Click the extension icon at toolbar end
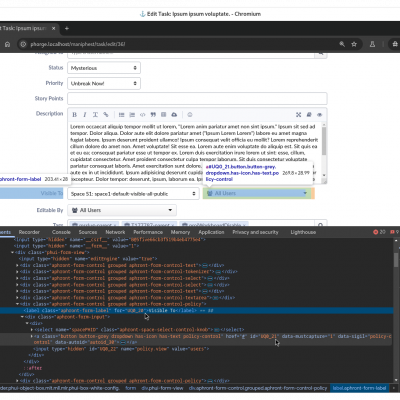400x400 pixels. 395,44
